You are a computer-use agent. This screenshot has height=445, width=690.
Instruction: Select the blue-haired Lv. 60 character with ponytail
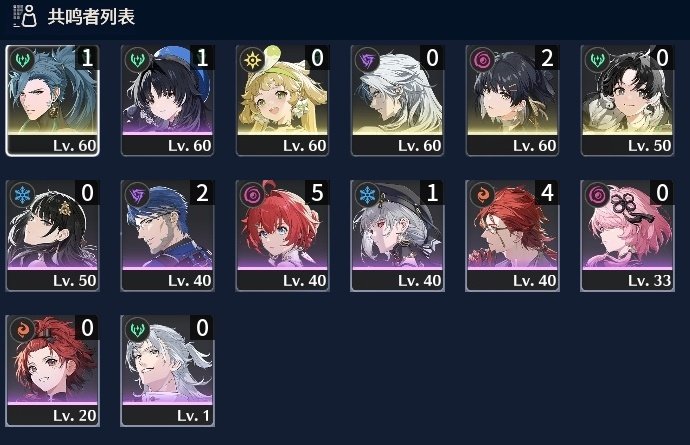[52, 100]
